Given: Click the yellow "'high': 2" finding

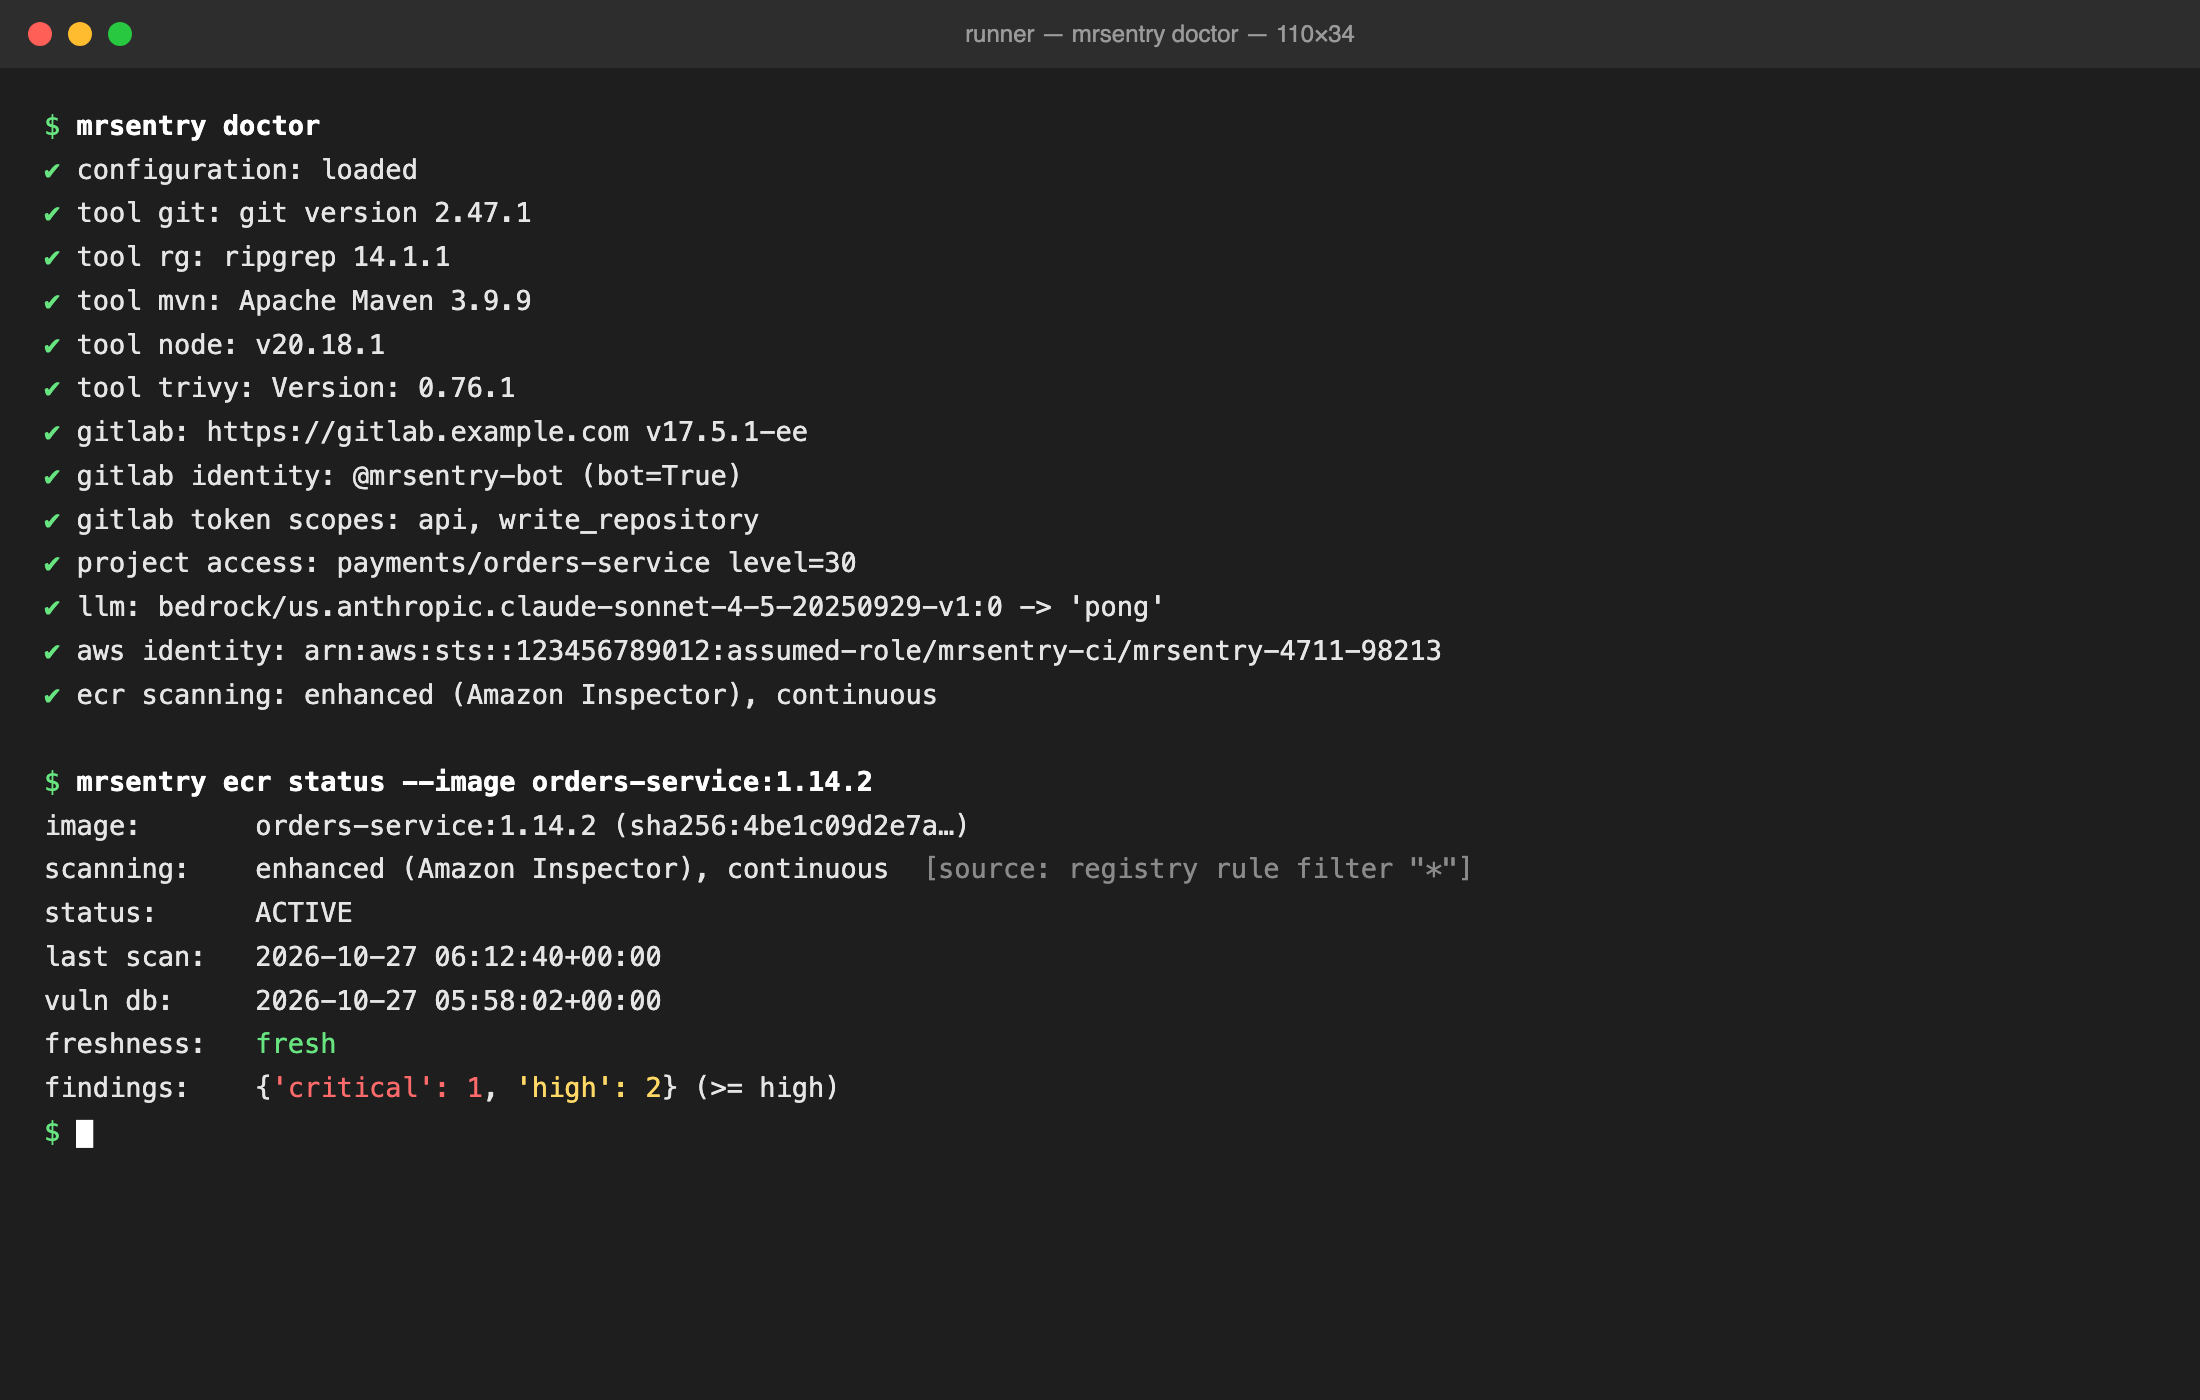Looking at the screenshot, I should click(x=588, y=1088).
